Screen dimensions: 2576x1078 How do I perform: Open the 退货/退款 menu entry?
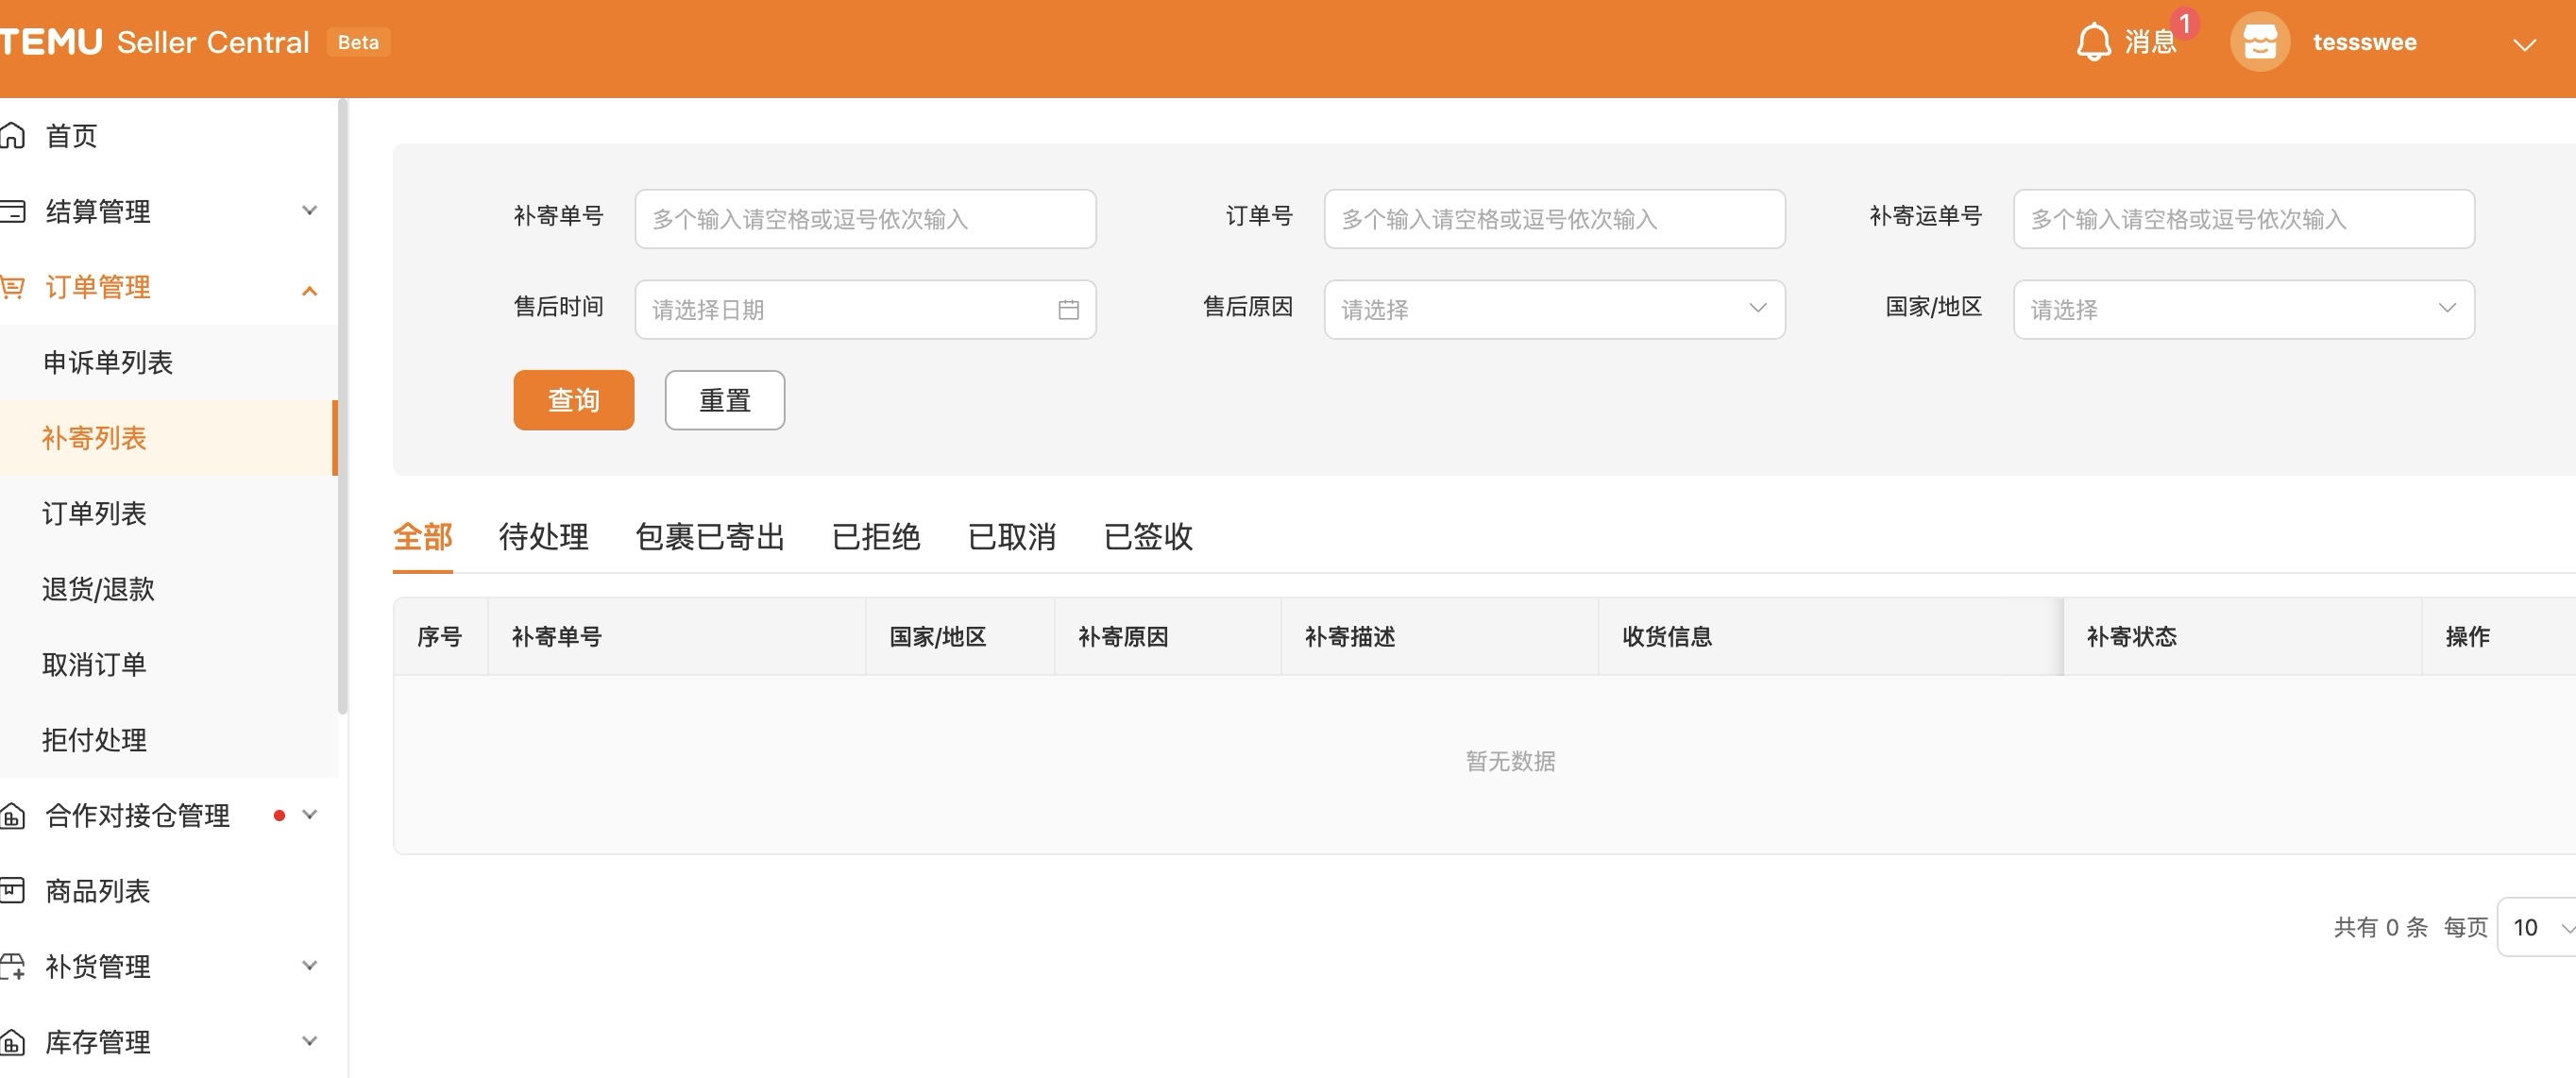(97, 589)
